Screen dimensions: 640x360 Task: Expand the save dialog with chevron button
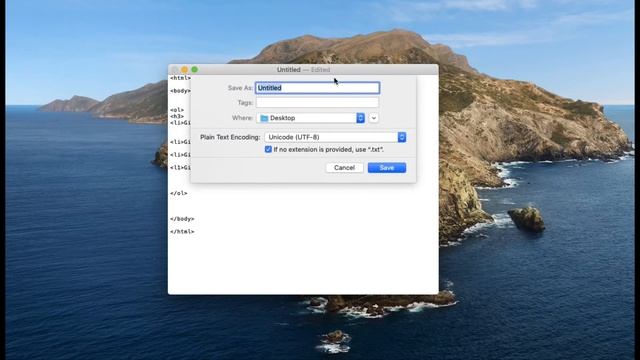pyautogui.click(x=373, y=118)
